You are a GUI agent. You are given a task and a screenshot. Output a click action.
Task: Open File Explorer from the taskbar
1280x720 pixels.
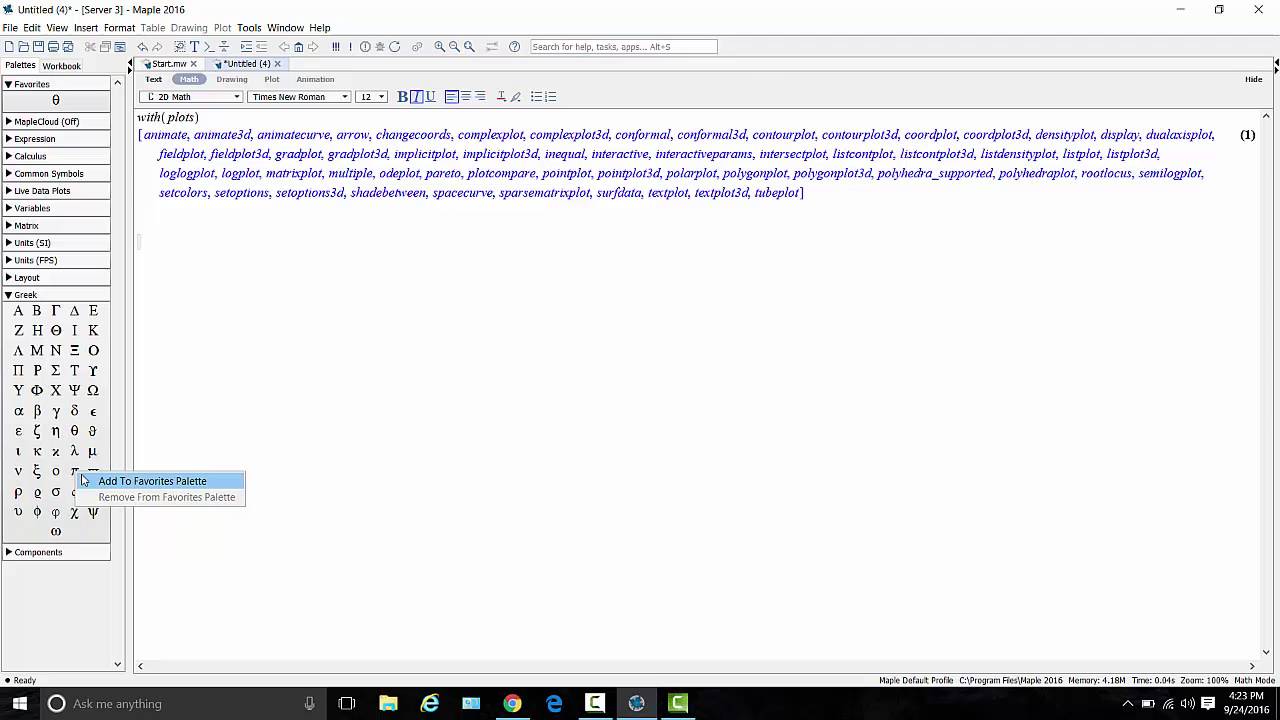[x=388, y=703]
